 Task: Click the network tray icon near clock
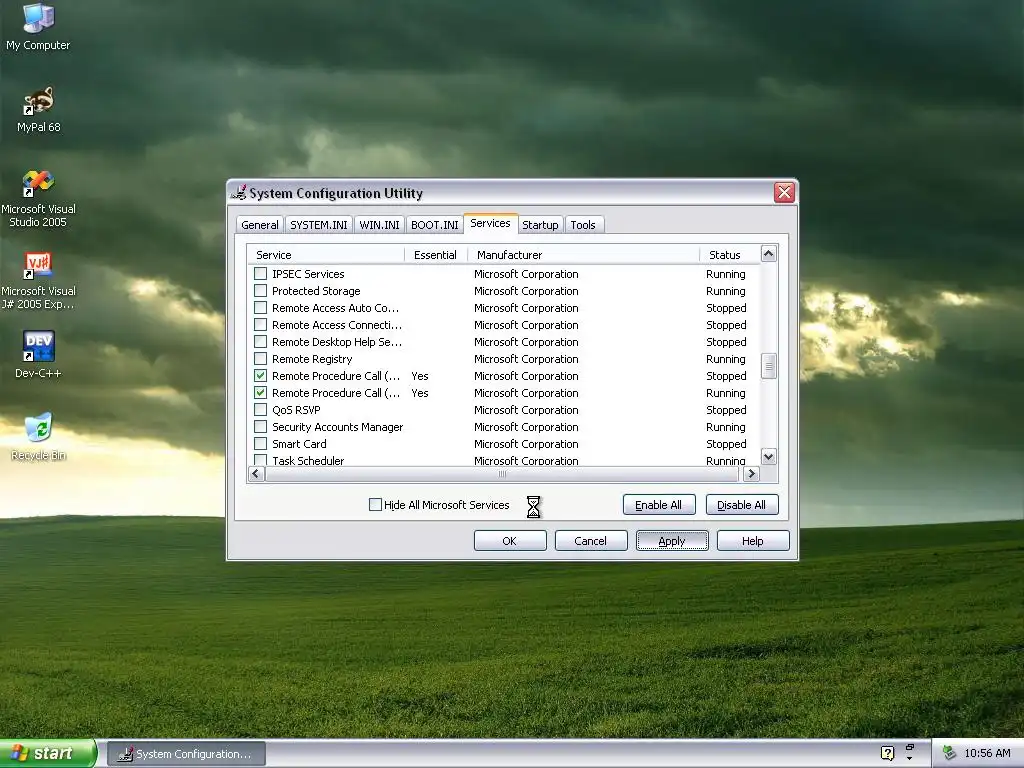[949, 753]
